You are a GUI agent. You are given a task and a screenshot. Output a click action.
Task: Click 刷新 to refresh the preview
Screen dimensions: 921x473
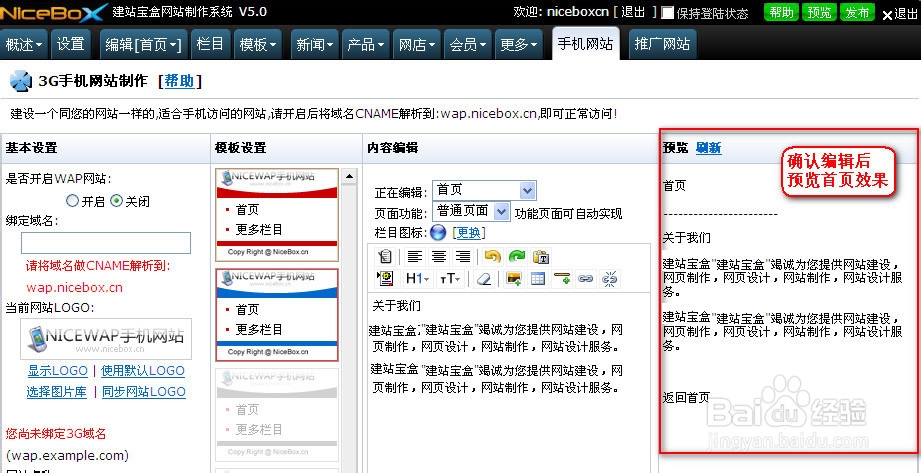(x=708, y=148)
